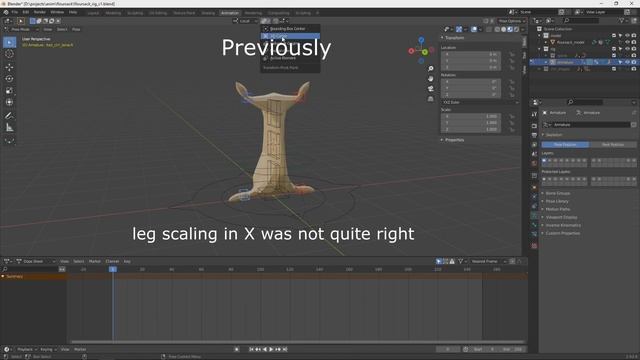The width and height of the screenshot is (640, 360).
Task: Click the zoom magnifier viewport icon
Action: [431, 69]
